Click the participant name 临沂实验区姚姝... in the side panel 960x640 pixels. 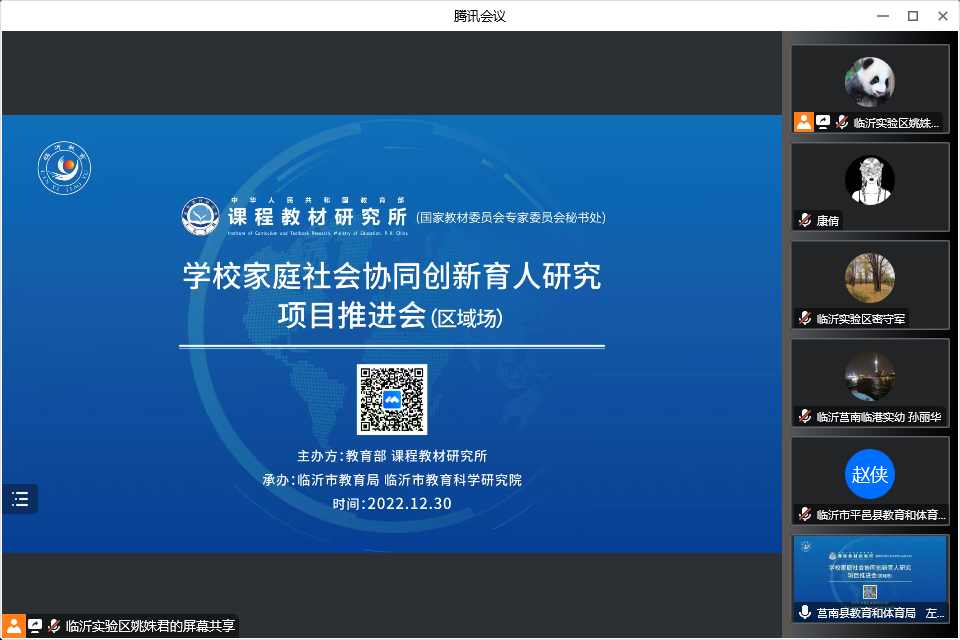click(896, 123)
